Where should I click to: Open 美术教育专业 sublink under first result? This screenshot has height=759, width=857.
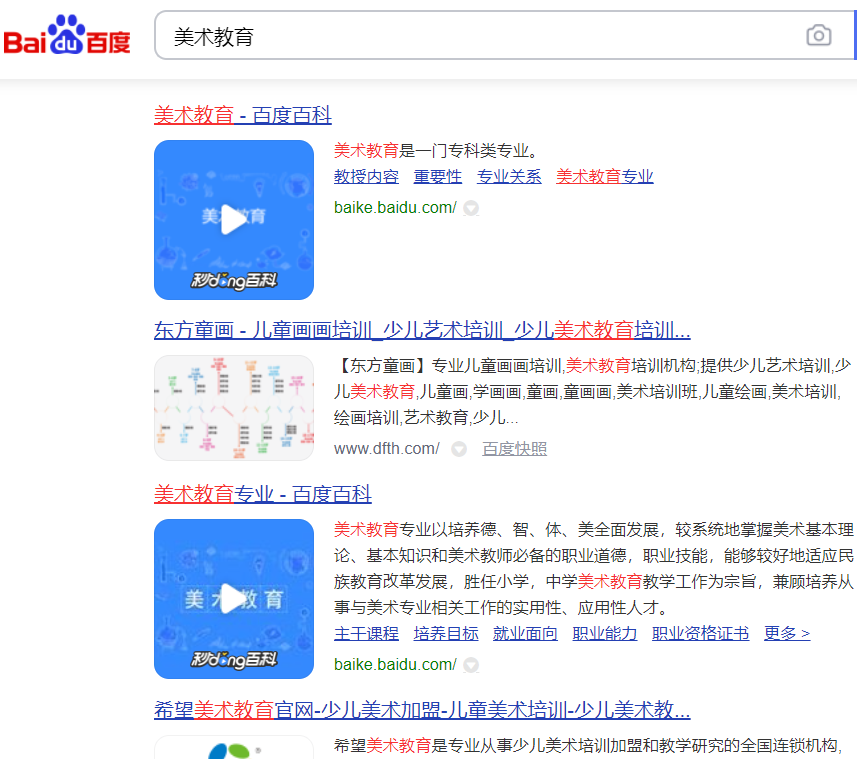pyautogui.click(x=604, y=176)
